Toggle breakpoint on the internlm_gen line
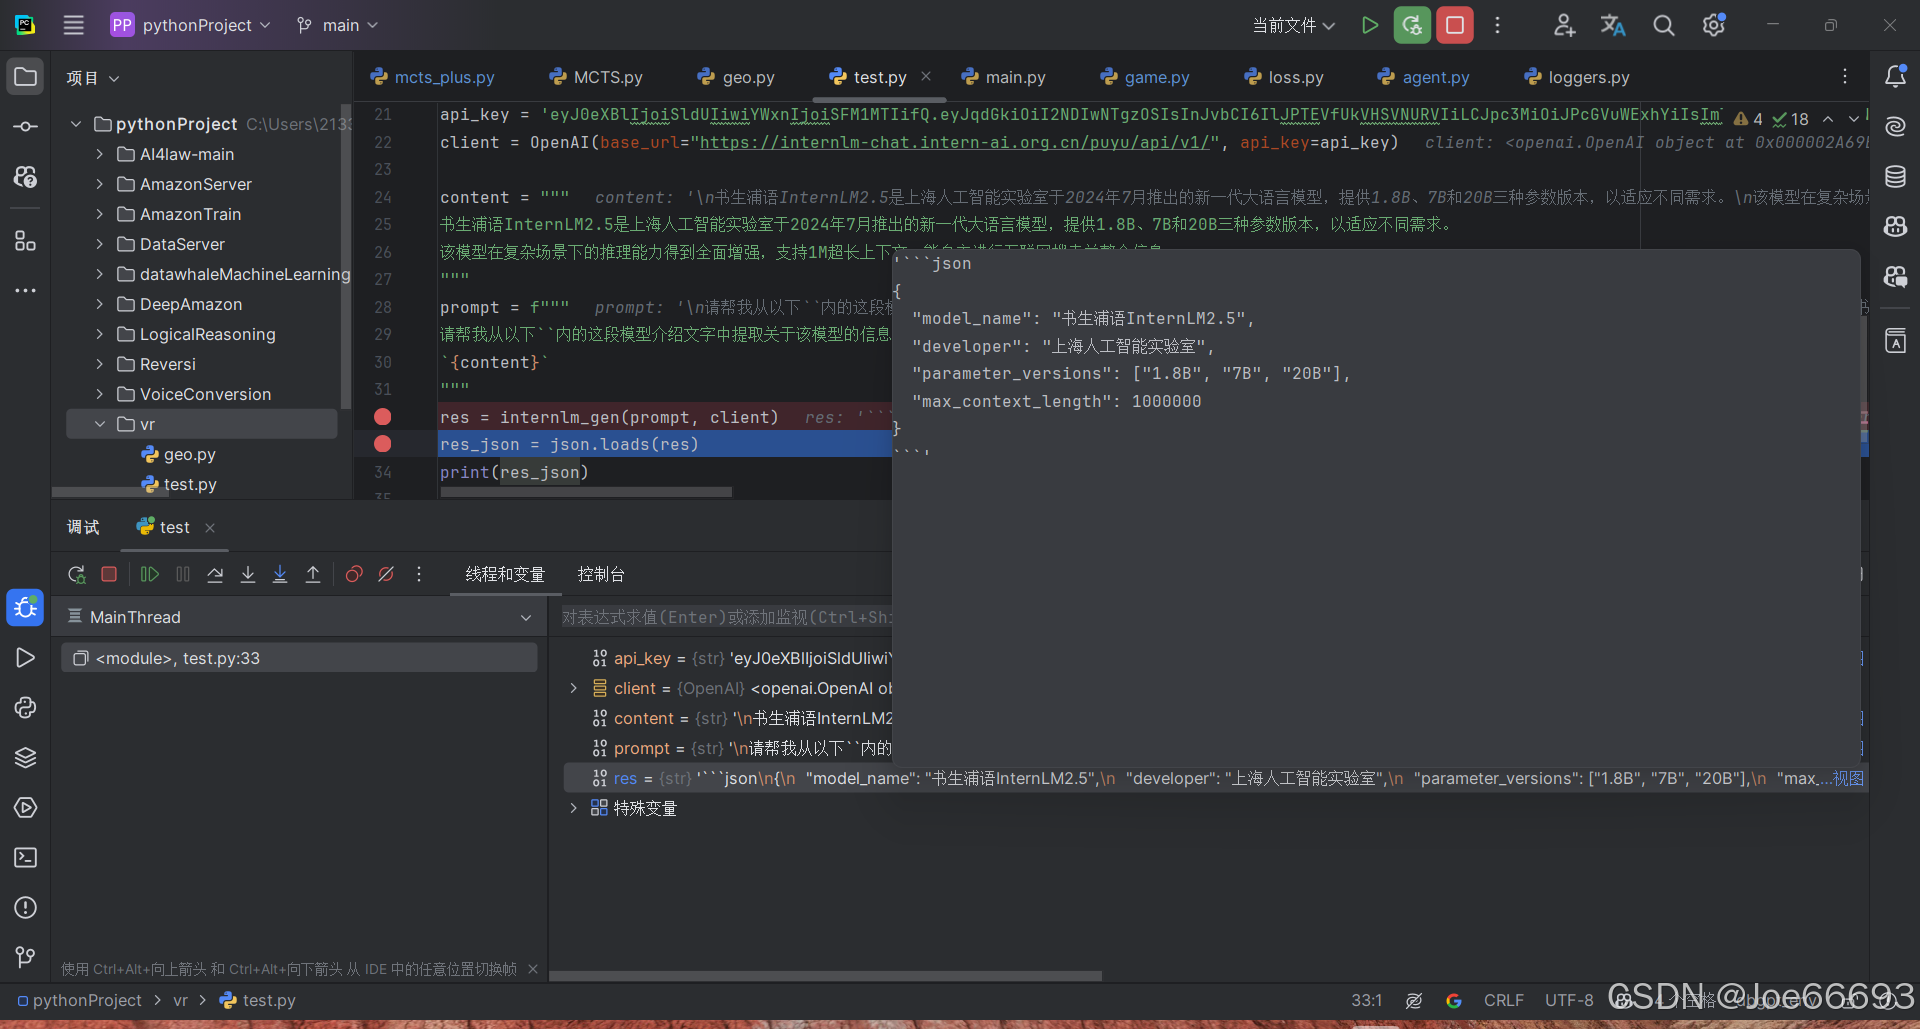1920x1029 pixels. pos(382,417)
